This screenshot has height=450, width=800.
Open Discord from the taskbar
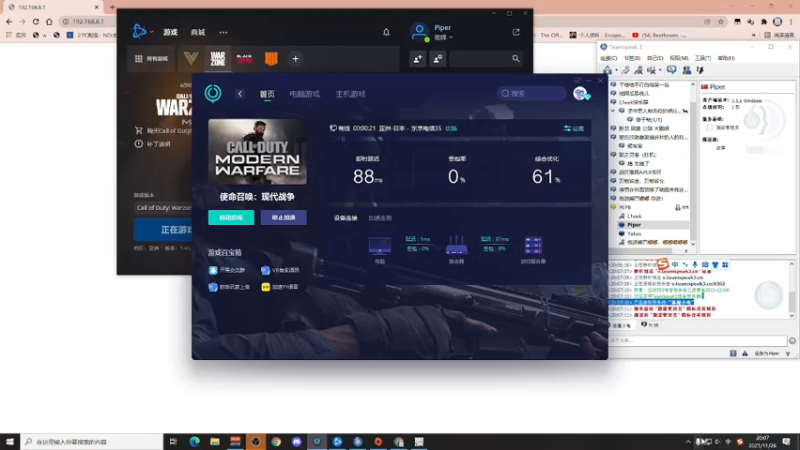tap(296, 441)
